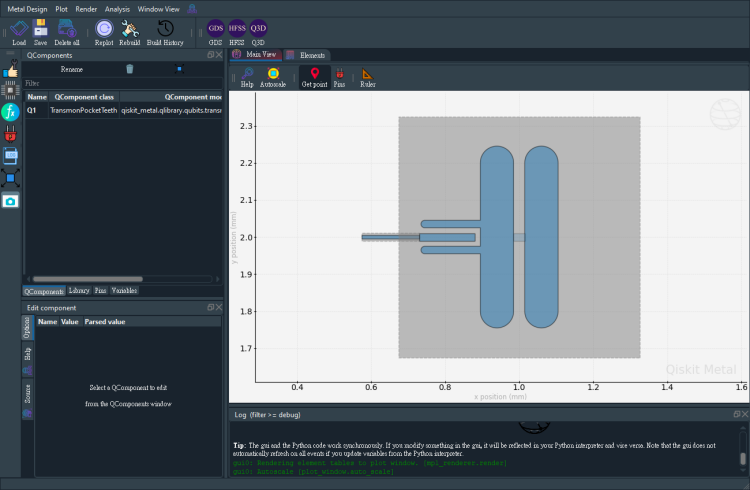750x490 pixels.
Task: Click the Load design toolbar icon
Action: coord(19,33)
